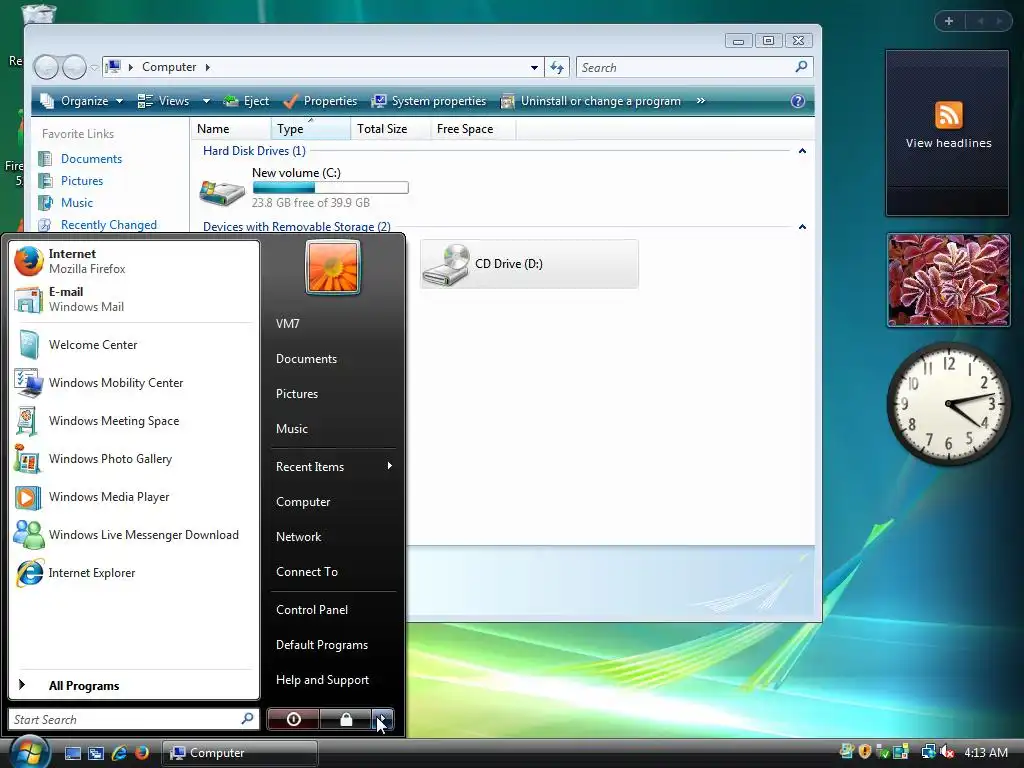Open Default Programs from Start menu
Viewport: 1024px width, 768px height.
(x=333, y=645)
